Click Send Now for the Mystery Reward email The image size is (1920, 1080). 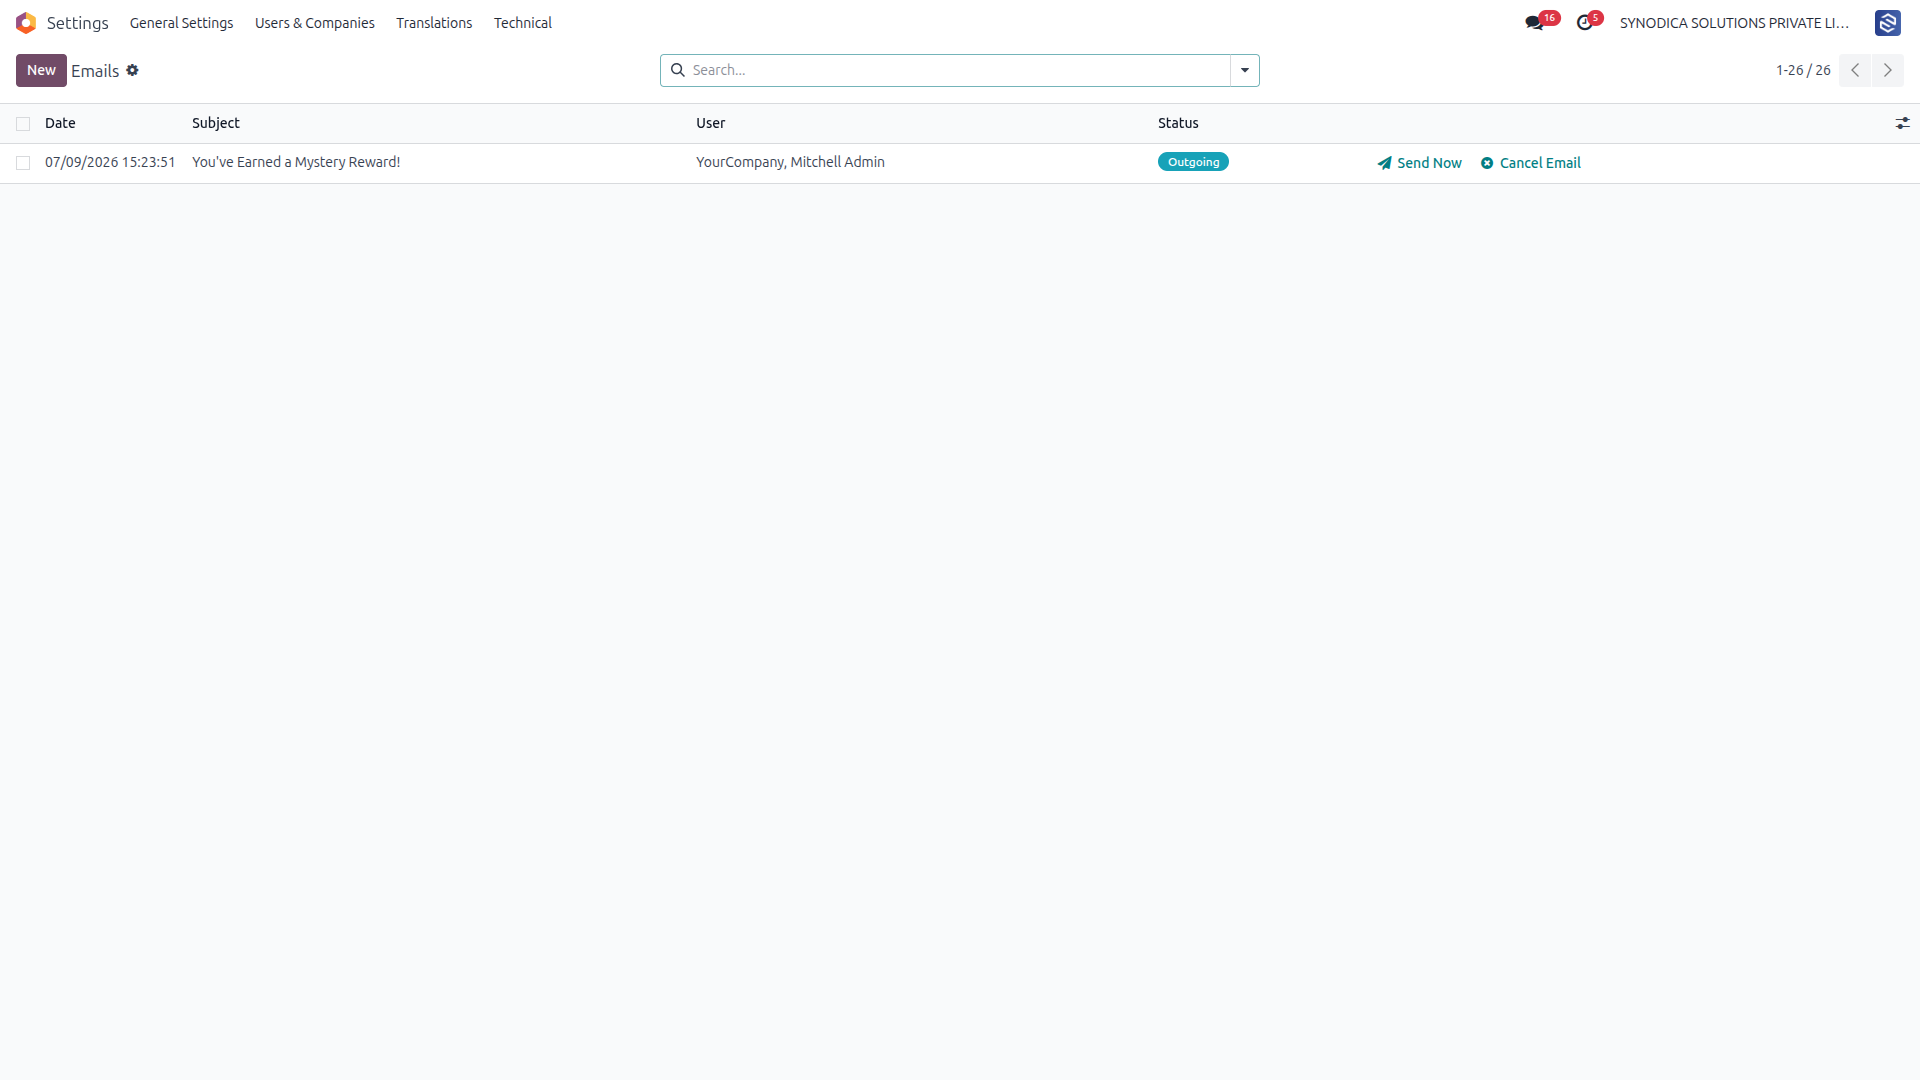1419,163
